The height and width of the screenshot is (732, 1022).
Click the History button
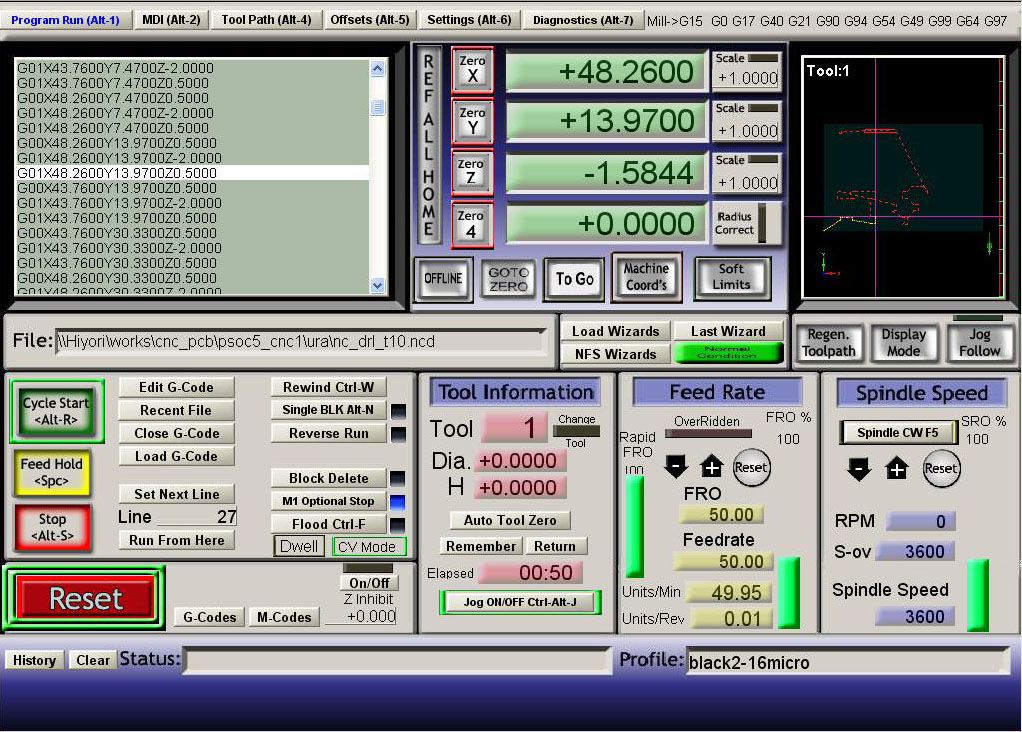35,660
